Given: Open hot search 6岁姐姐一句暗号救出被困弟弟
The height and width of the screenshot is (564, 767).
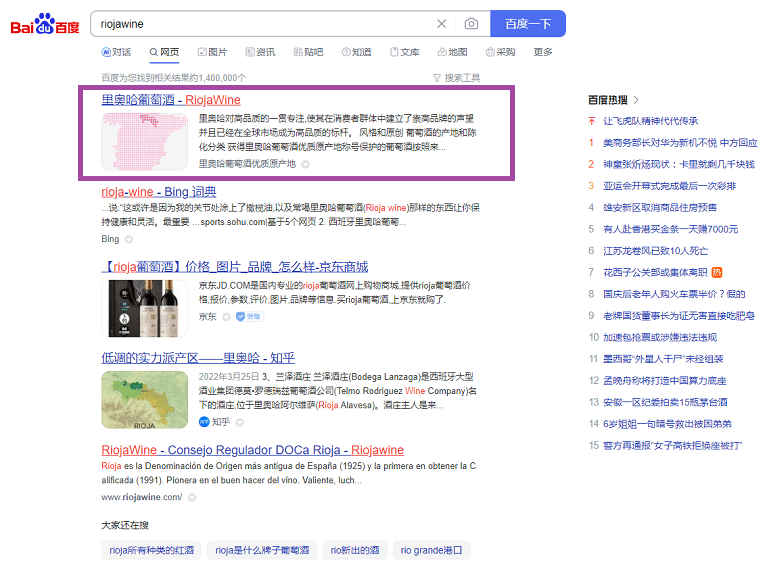Looking at the screenshot, I should point(667,424).
